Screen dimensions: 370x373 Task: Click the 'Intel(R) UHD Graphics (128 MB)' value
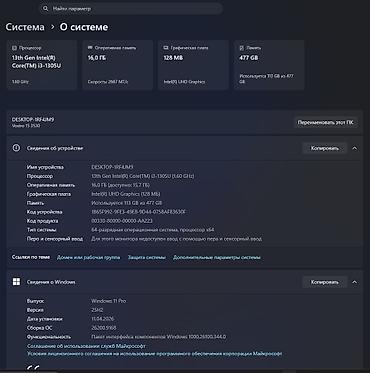(x=126, y=194)
